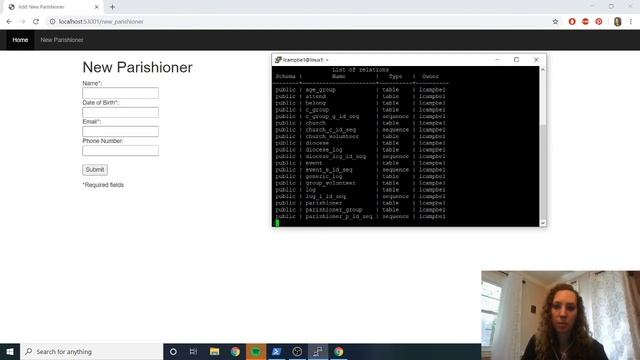This screenshot has width=640, height=360.
Task: Click 'age_group' row in terminal
Action: point(360,90)
